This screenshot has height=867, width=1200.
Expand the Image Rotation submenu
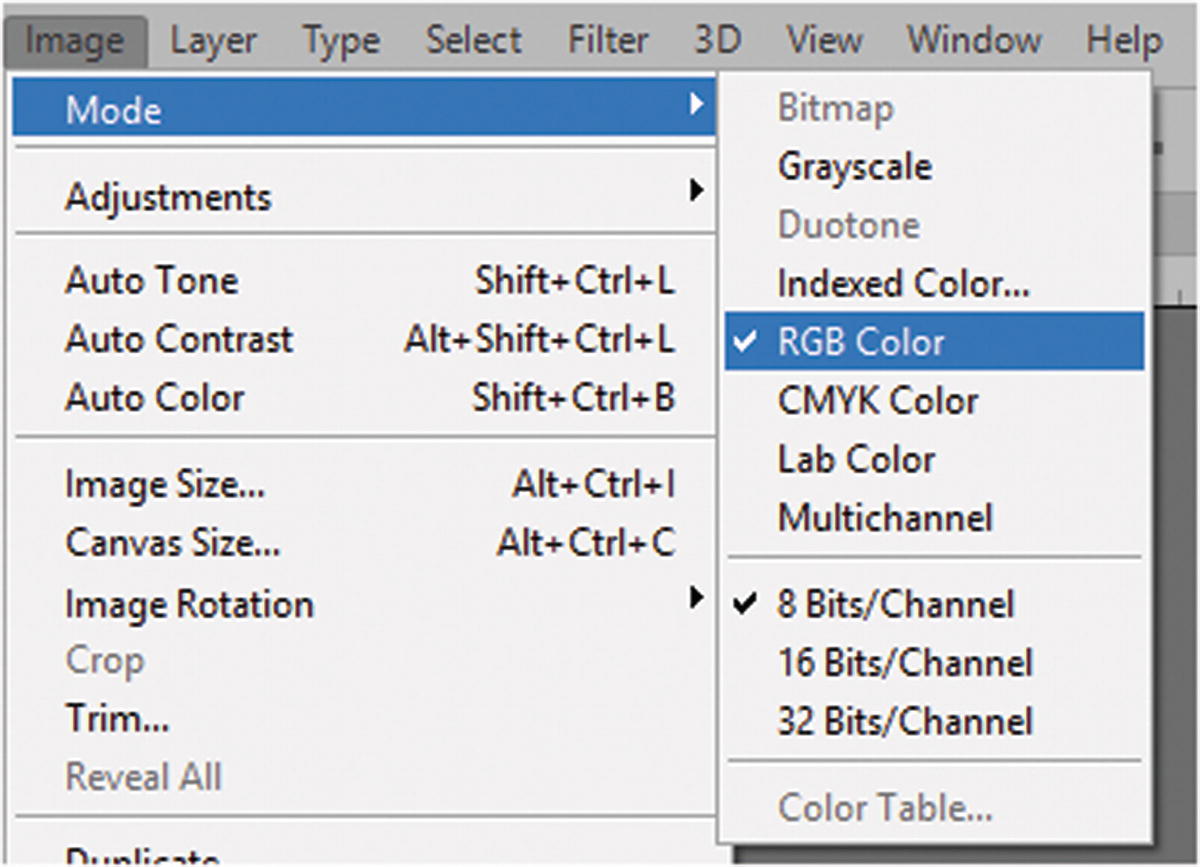click(x=189, y=604)
